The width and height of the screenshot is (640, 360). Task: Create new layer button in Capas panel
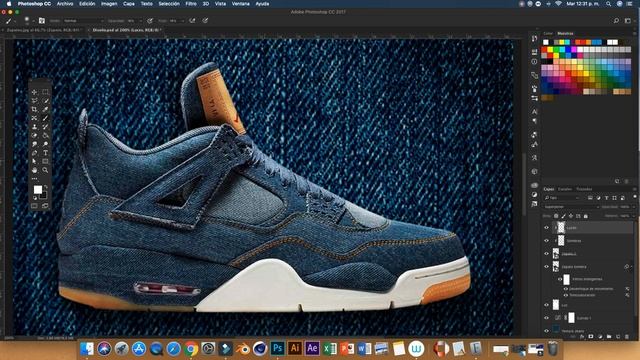pyautogui.click(x=618, y=337)
